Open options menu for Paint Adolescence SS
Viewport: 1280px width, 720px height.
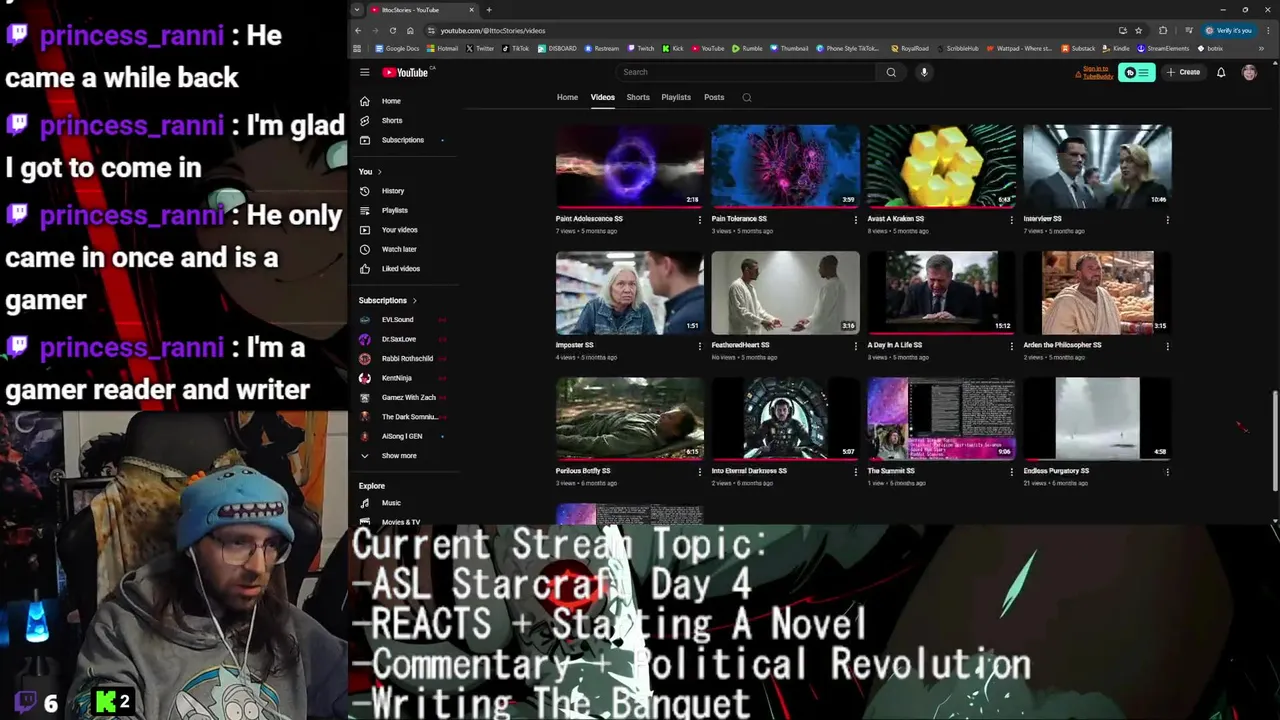(700, 220)
